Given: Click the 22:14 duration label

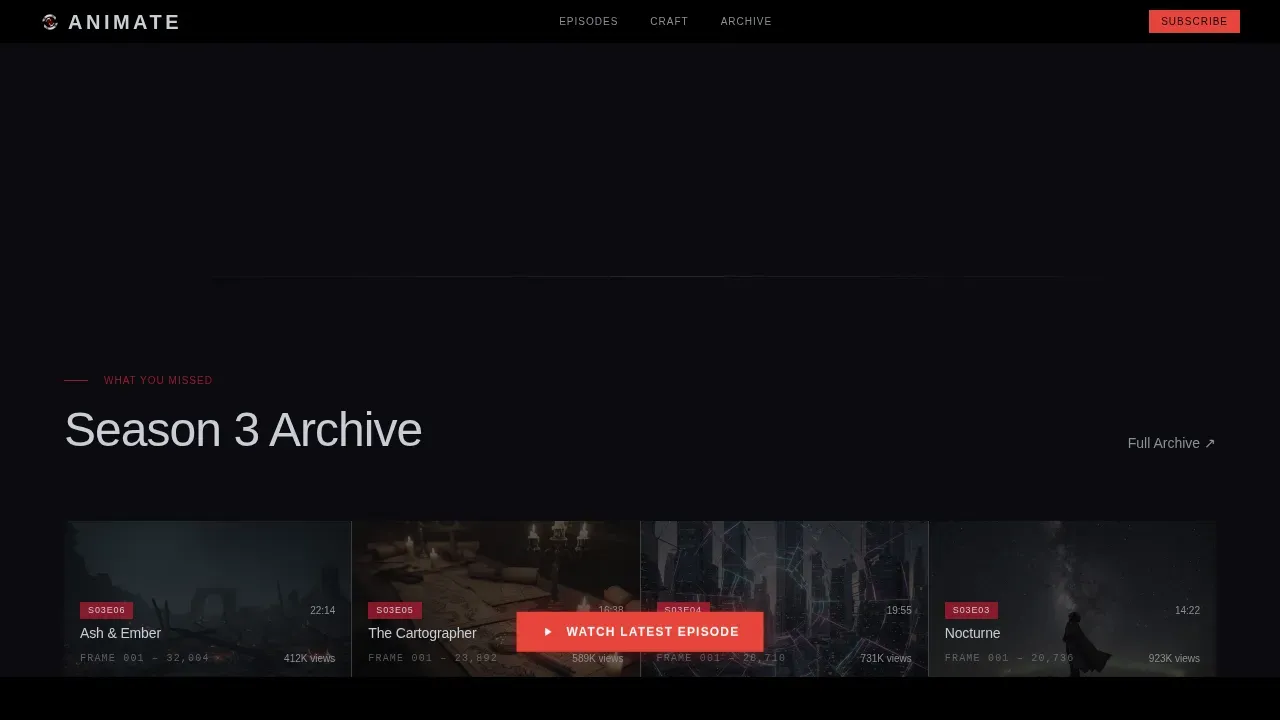Looking at the screenshot, I should tap(322, 610).
